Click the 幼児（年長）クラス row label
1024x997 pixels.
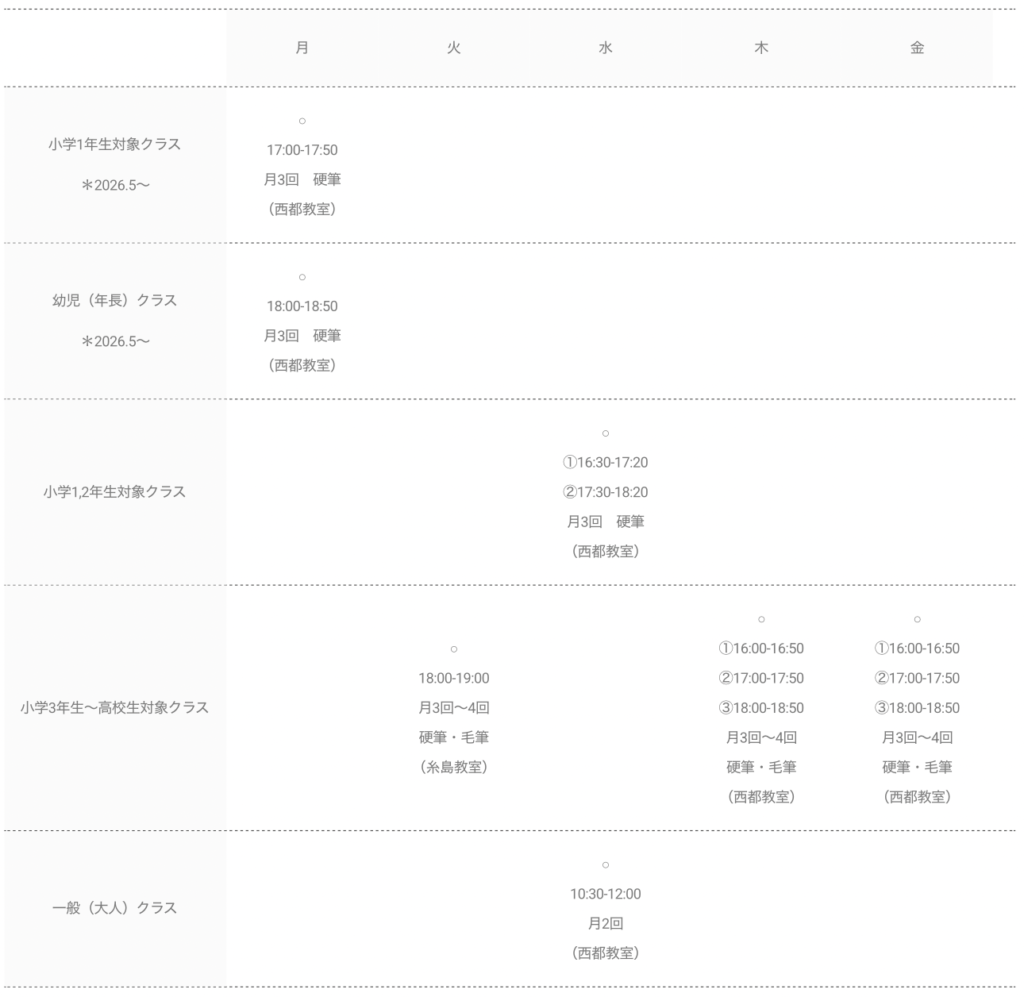[x=114, y=300]
